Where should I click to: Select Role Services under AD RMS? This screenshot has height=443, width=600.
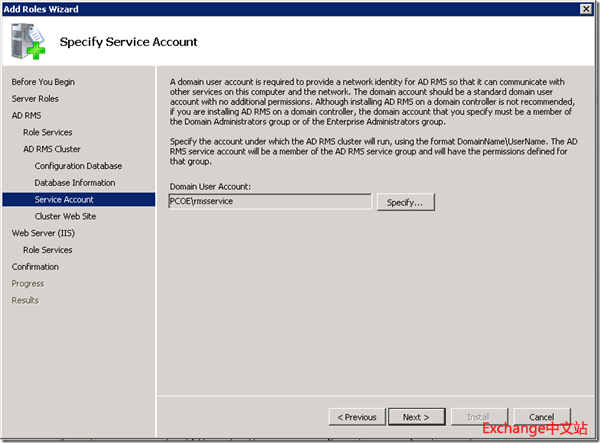47,132
